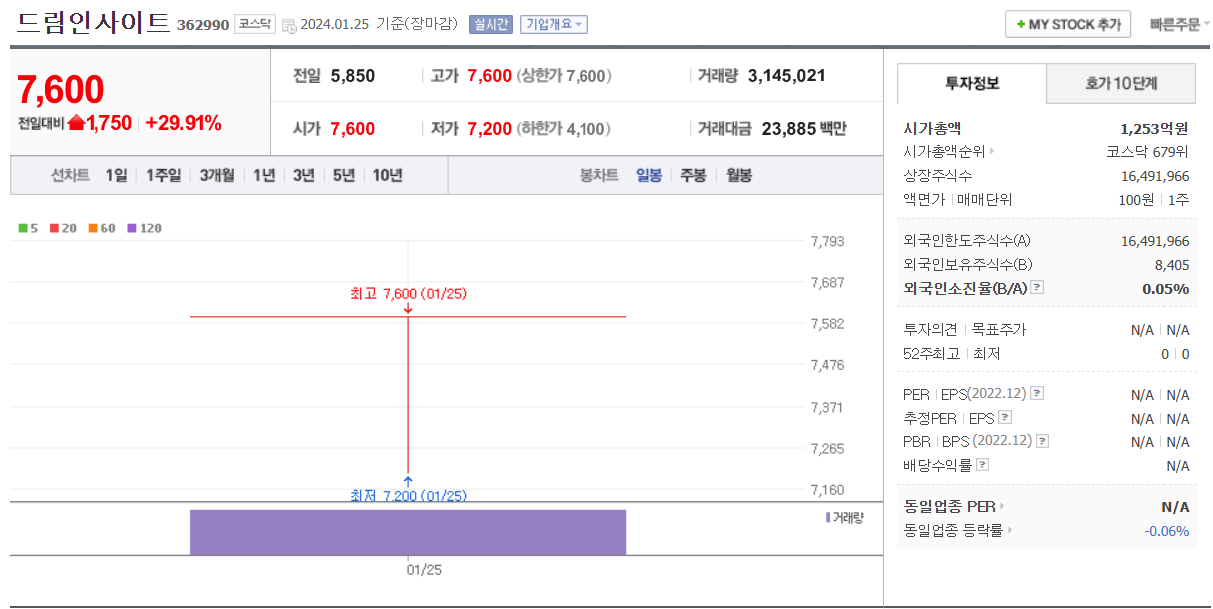Screen dimensions: 1213x609
Task: Open the 빠른주문 dropdown
Action: pyautogui.click(x=1180, y=25)
